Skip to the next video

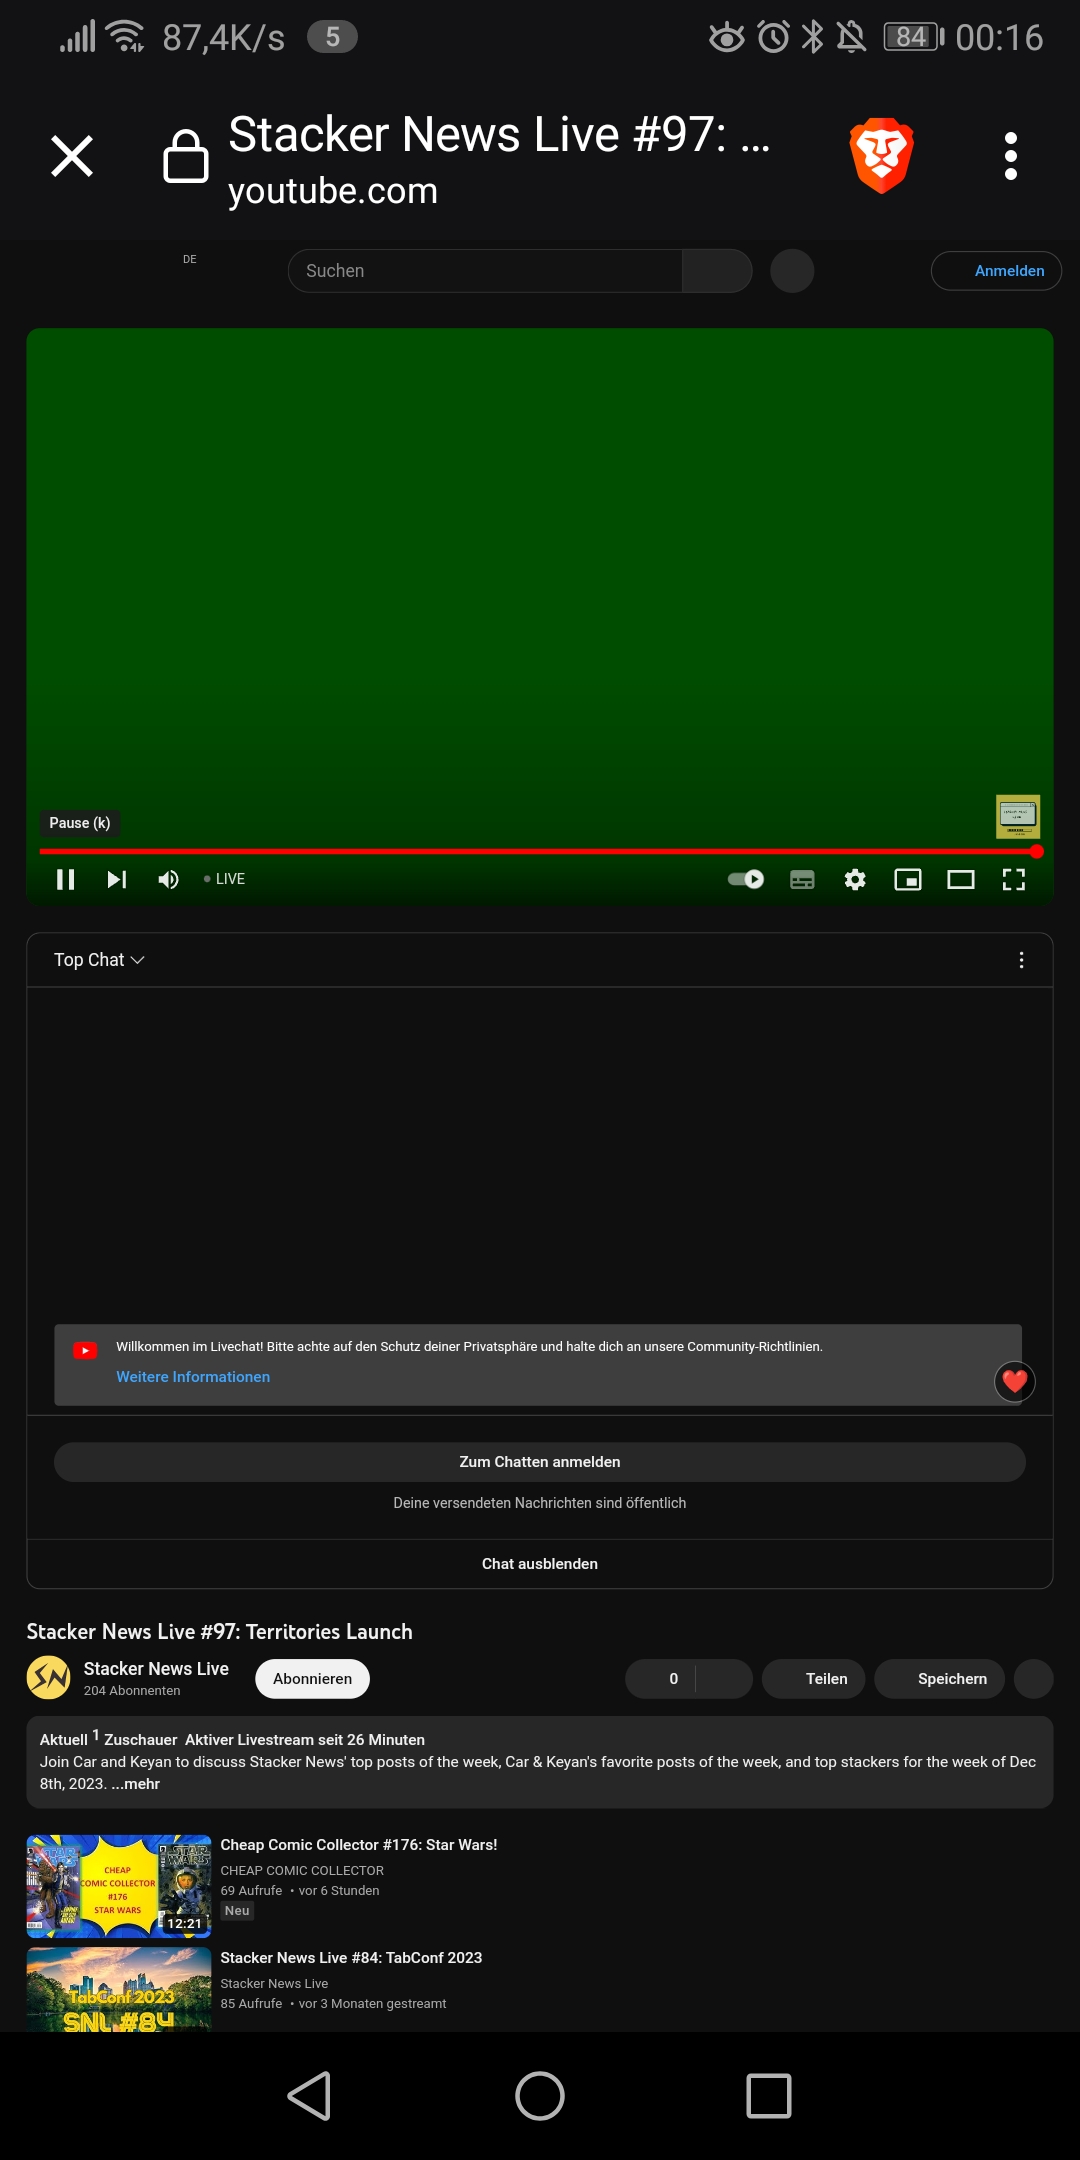click(117, 879)
